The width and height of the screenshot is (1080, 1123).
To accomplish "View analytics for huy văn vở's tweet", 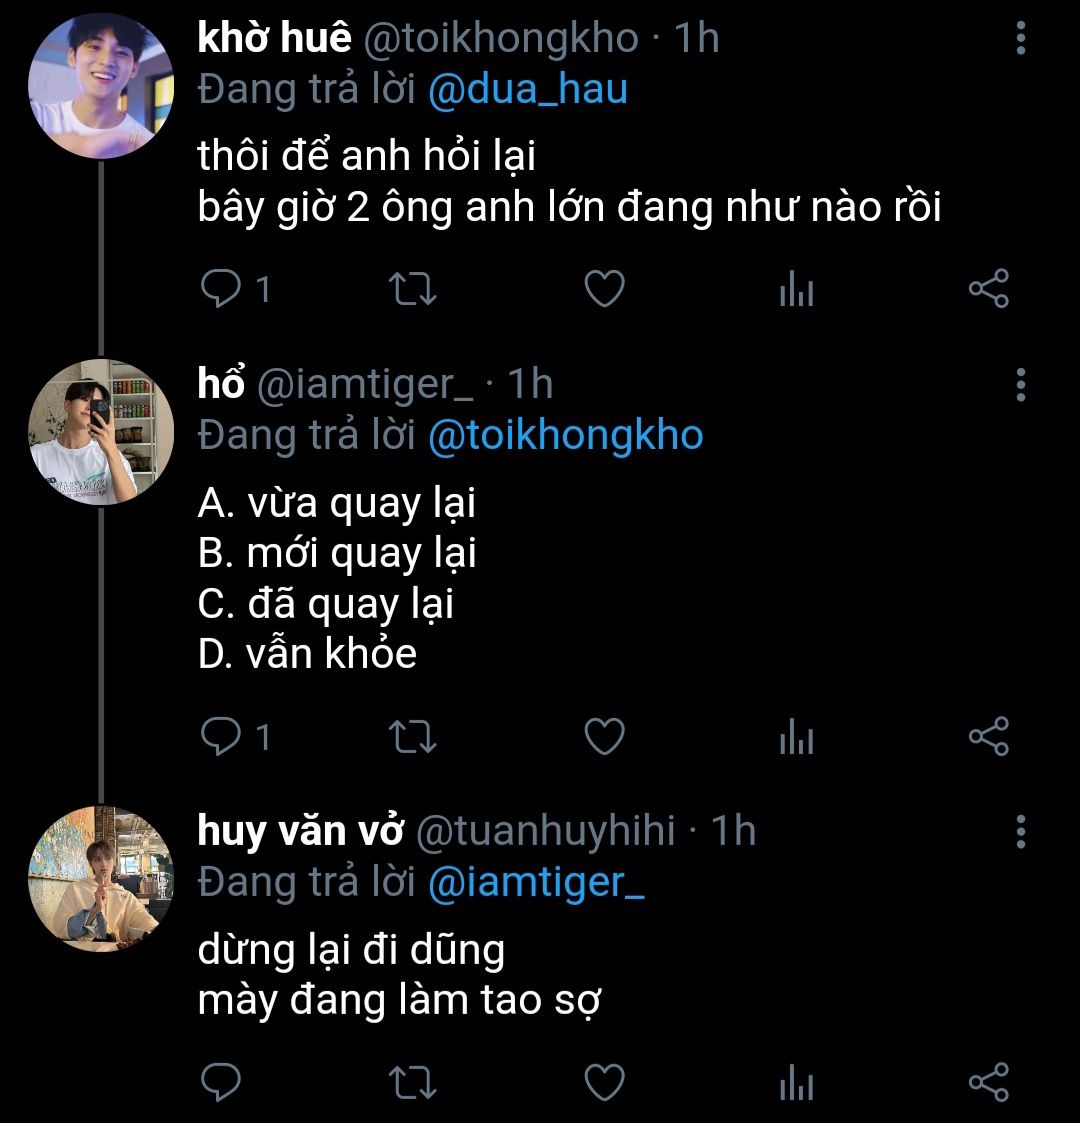I will (x=796, y=1084).
